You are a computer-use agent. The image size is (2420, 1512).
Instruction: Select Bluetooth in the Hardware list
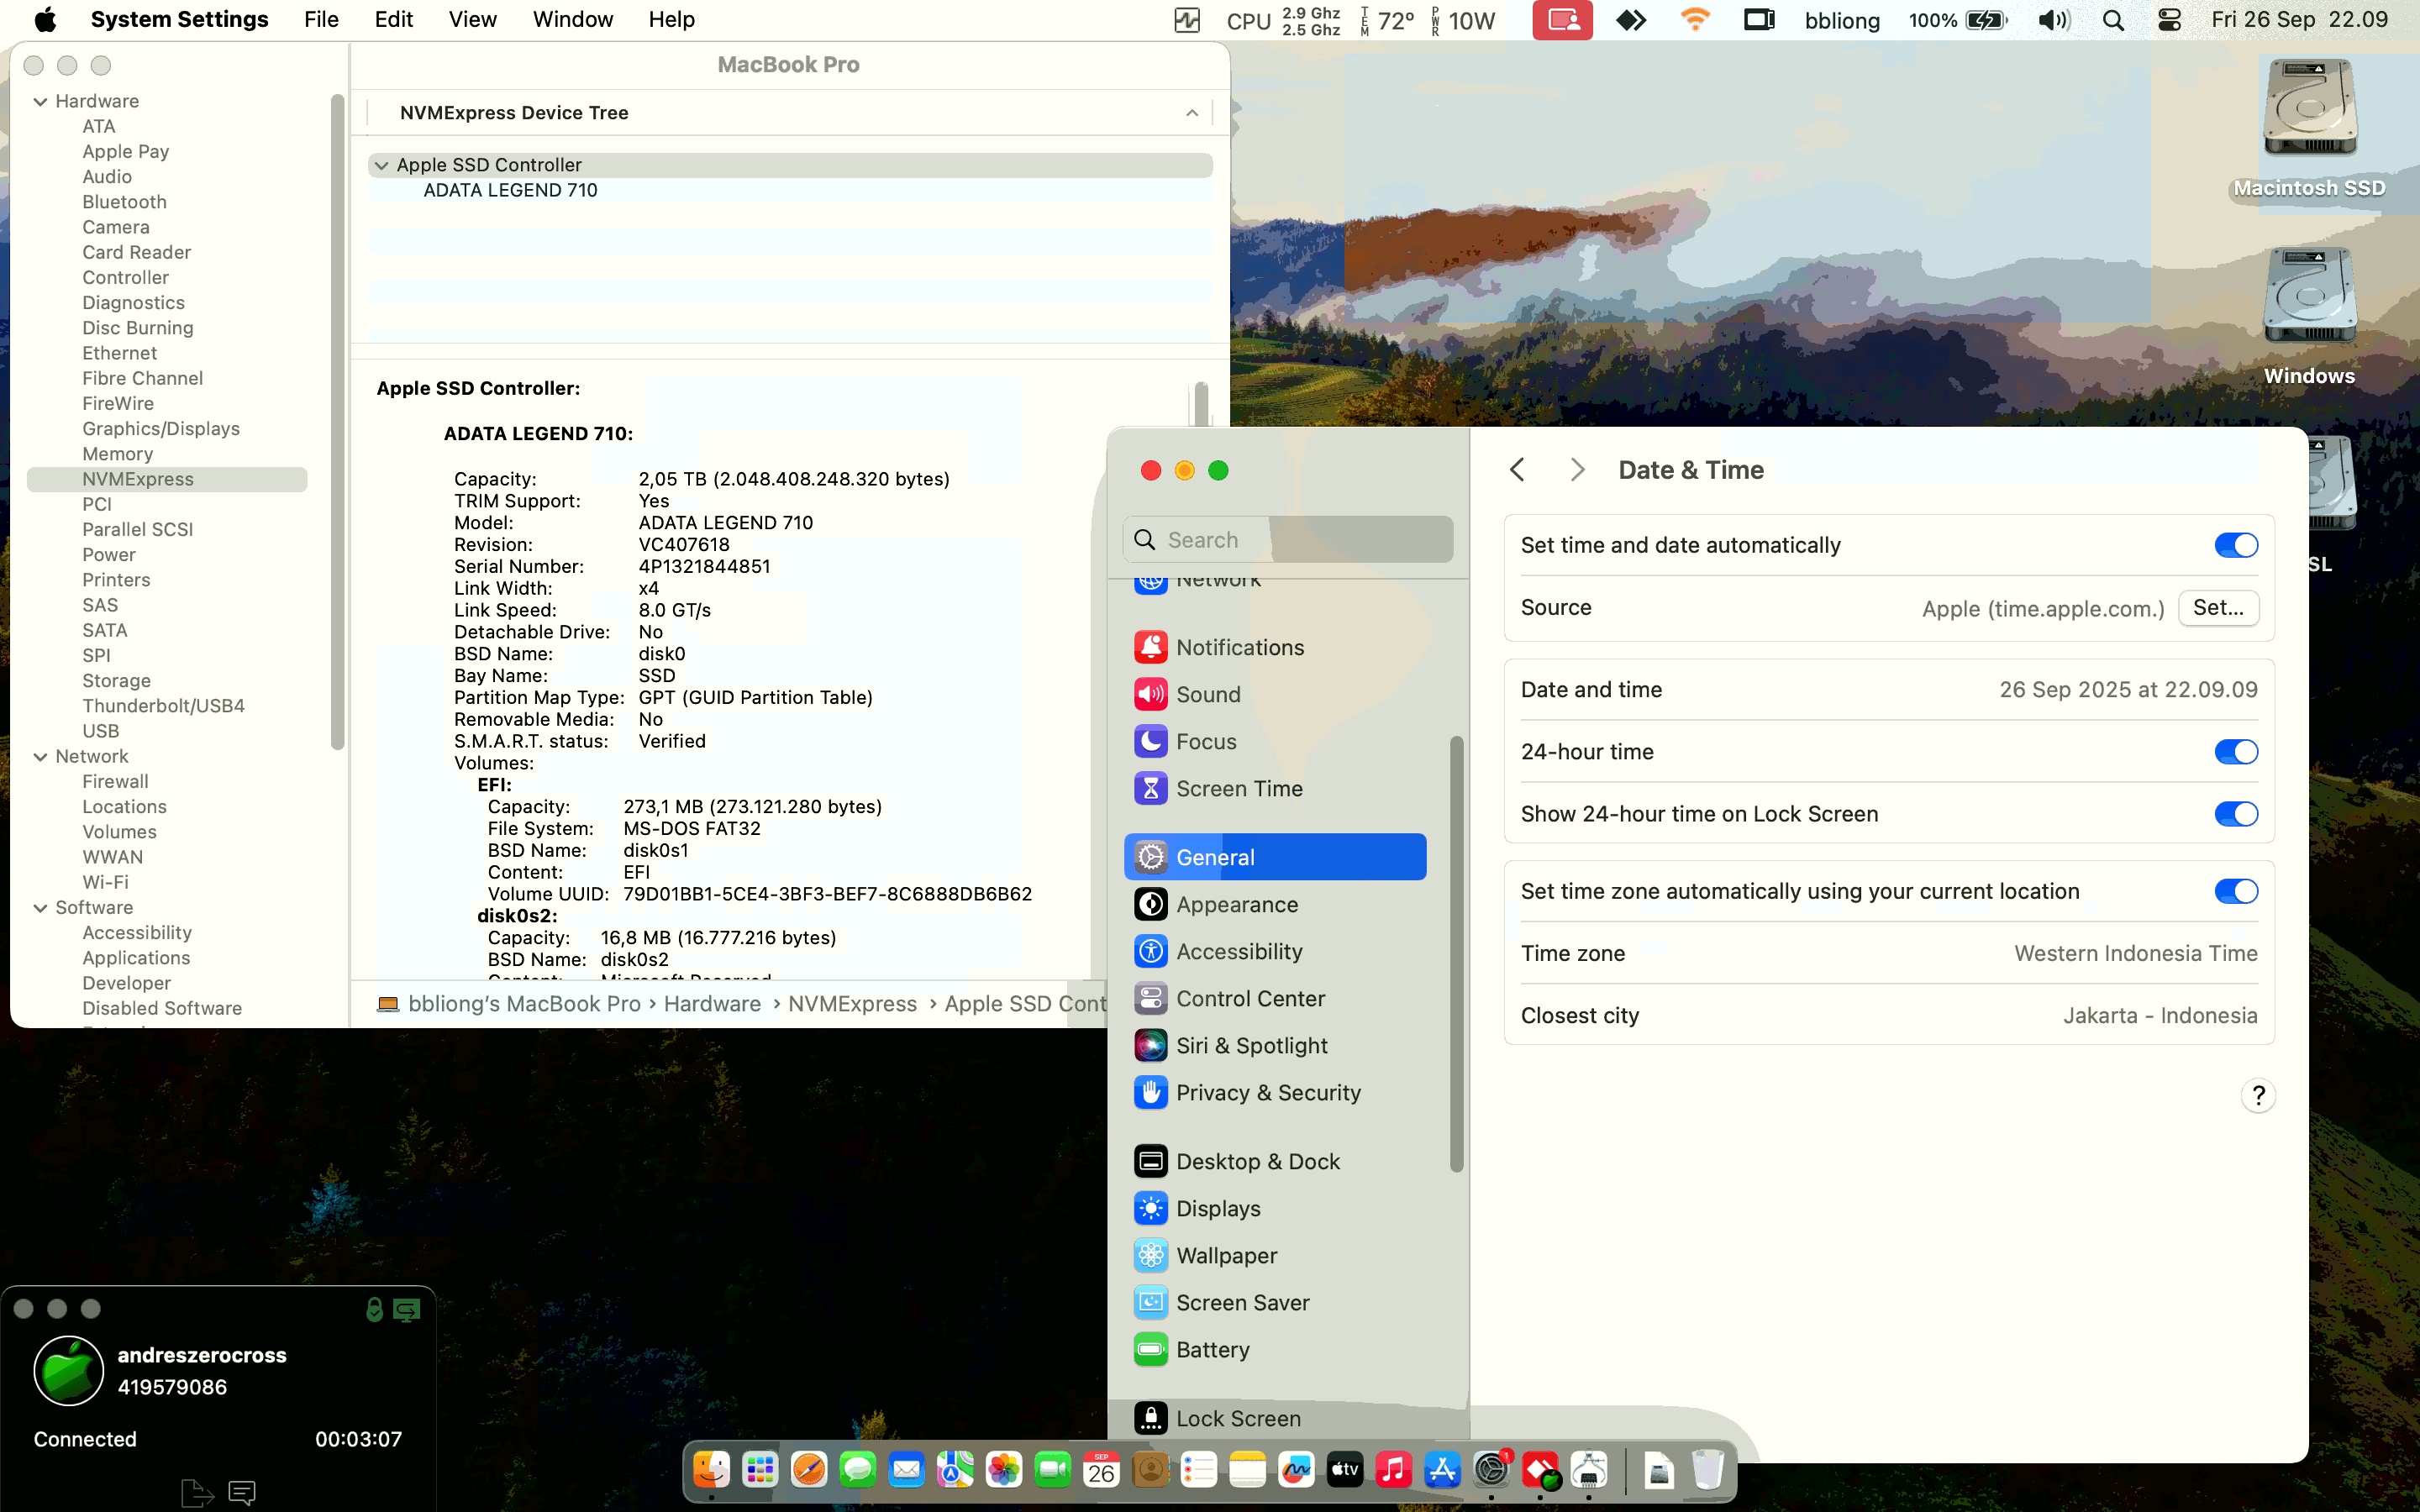tap(124, 202)
